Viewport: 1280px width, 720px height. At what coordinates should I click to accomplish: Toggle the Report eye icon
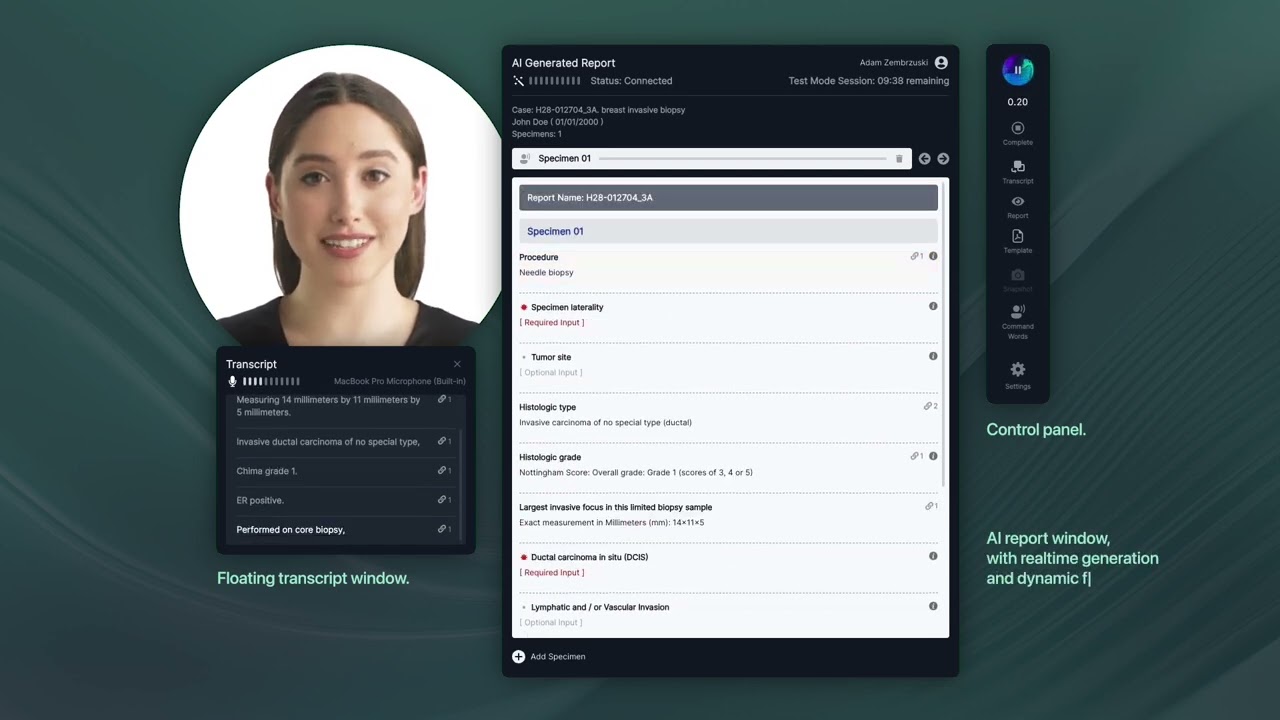(1017, 202)
